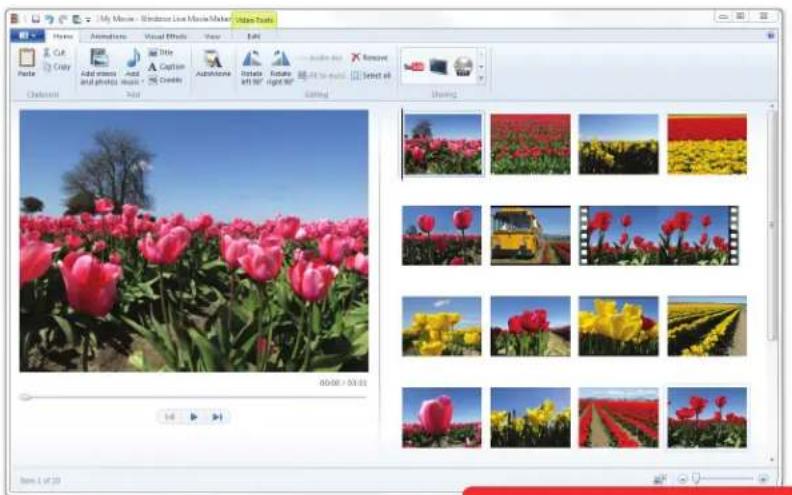Change thumbnail size from status bar icon
The height and width of the screenshot is (495, 792).
[660, 478]
